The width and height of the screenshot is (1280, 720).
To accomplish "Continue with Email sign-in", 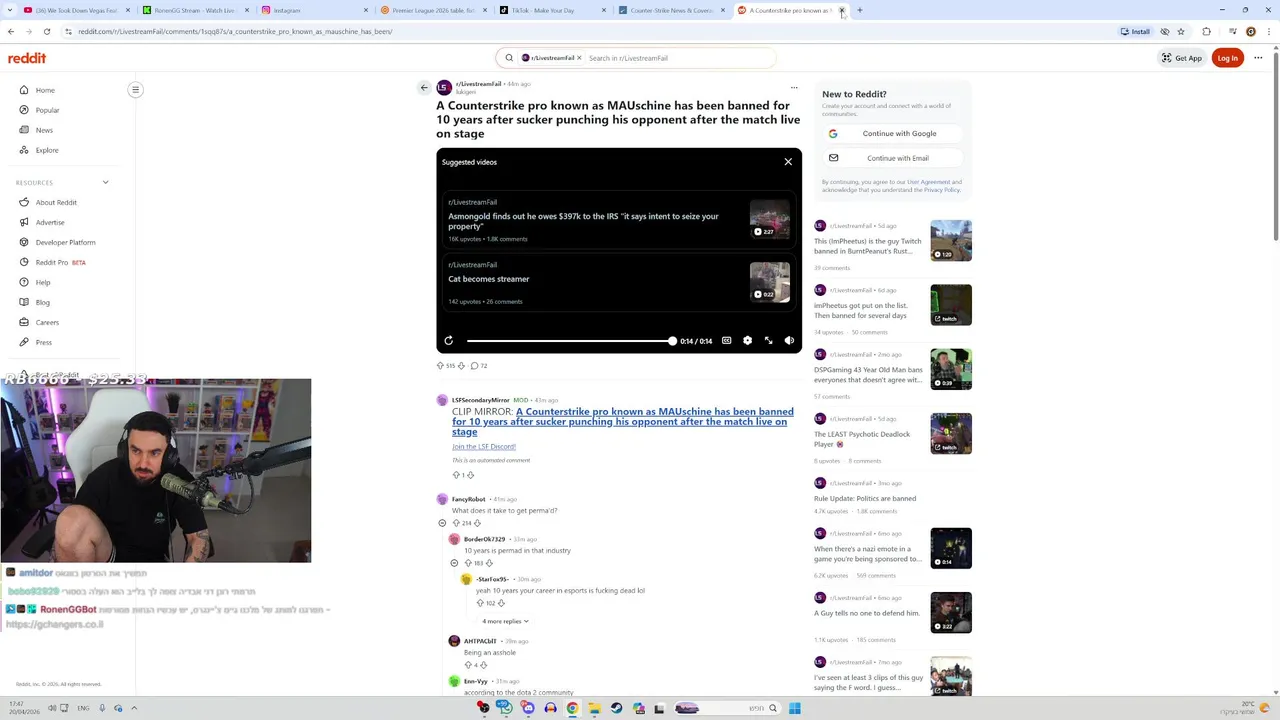I will [893, 158].
